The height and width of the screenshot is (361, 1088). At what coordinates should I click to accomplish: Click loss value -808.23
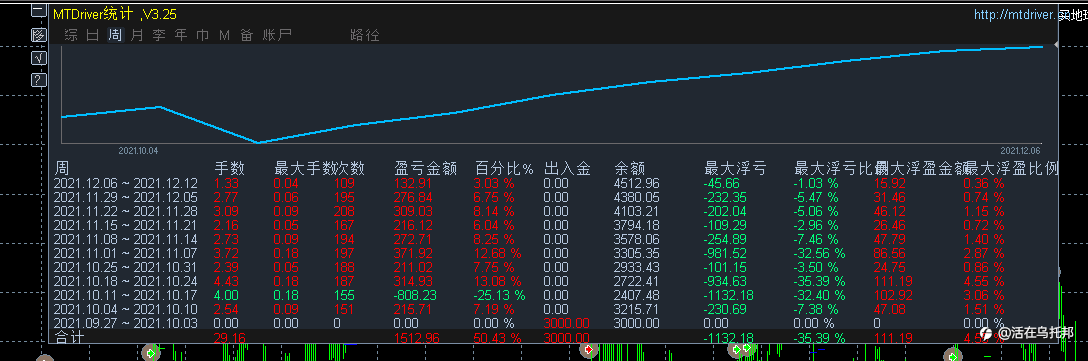pos(415,295)
